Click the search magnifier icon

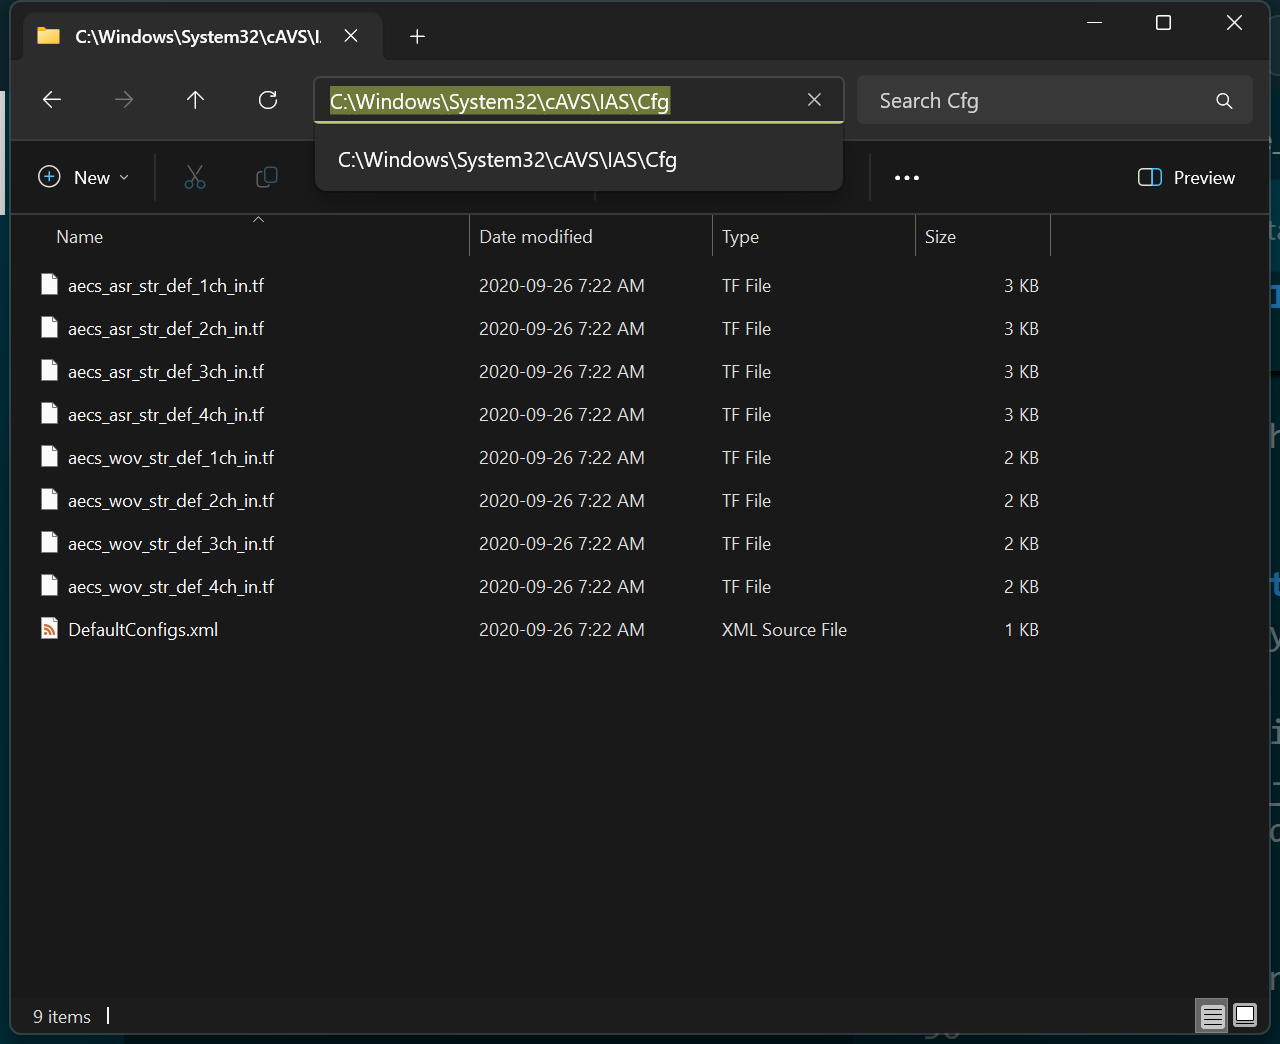[x=1224, y=101]
